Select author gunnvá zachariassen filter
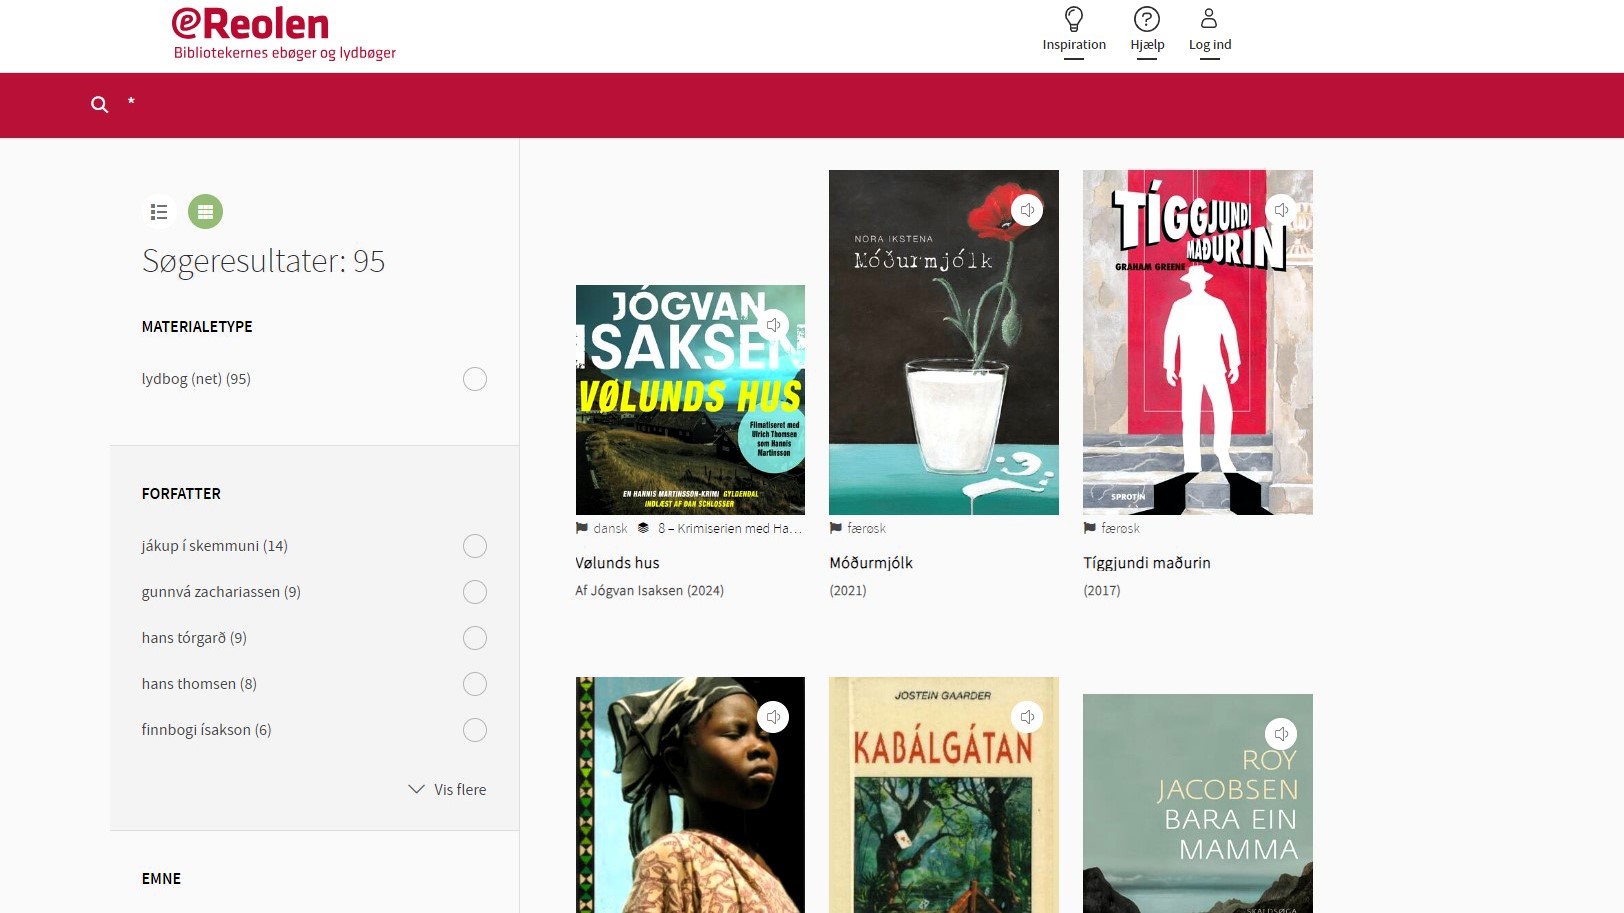The image size is (1624, 913). (x=475, y=592)
